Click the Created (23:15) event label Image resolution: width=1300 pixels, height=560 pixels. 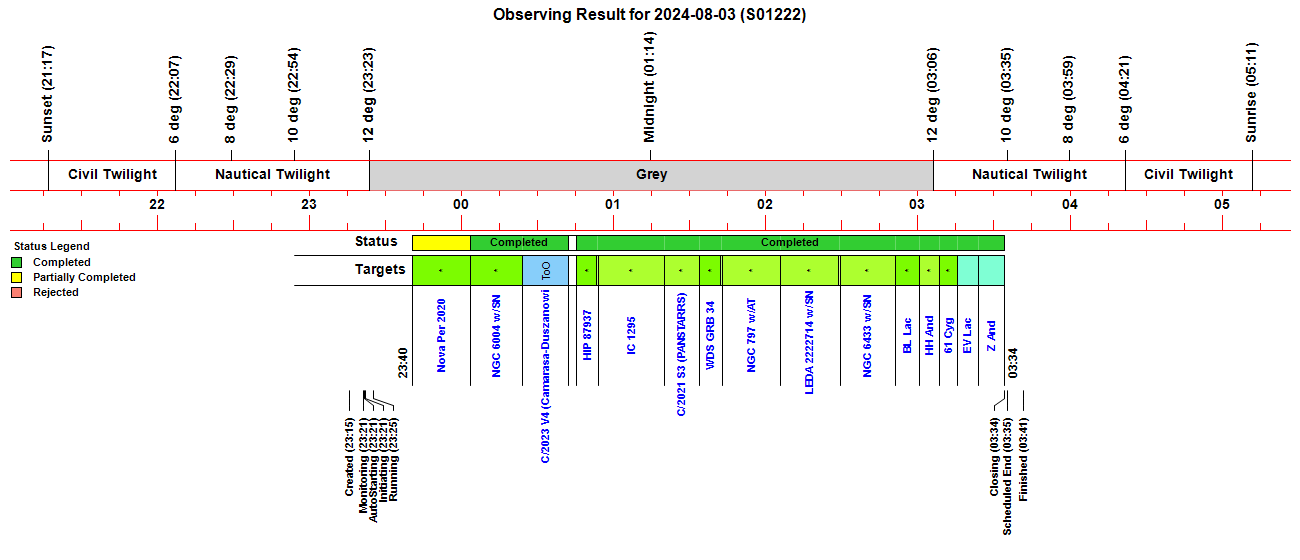point(349,457)
